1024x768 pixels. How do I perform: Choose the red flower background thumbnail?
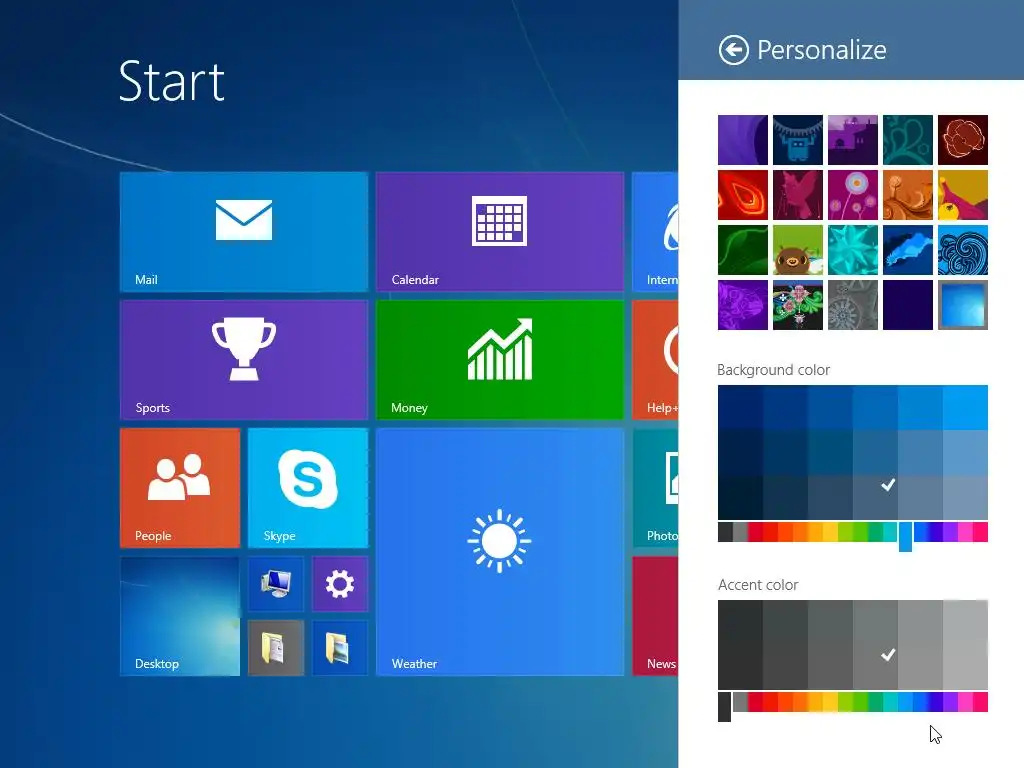pos(963,140)
